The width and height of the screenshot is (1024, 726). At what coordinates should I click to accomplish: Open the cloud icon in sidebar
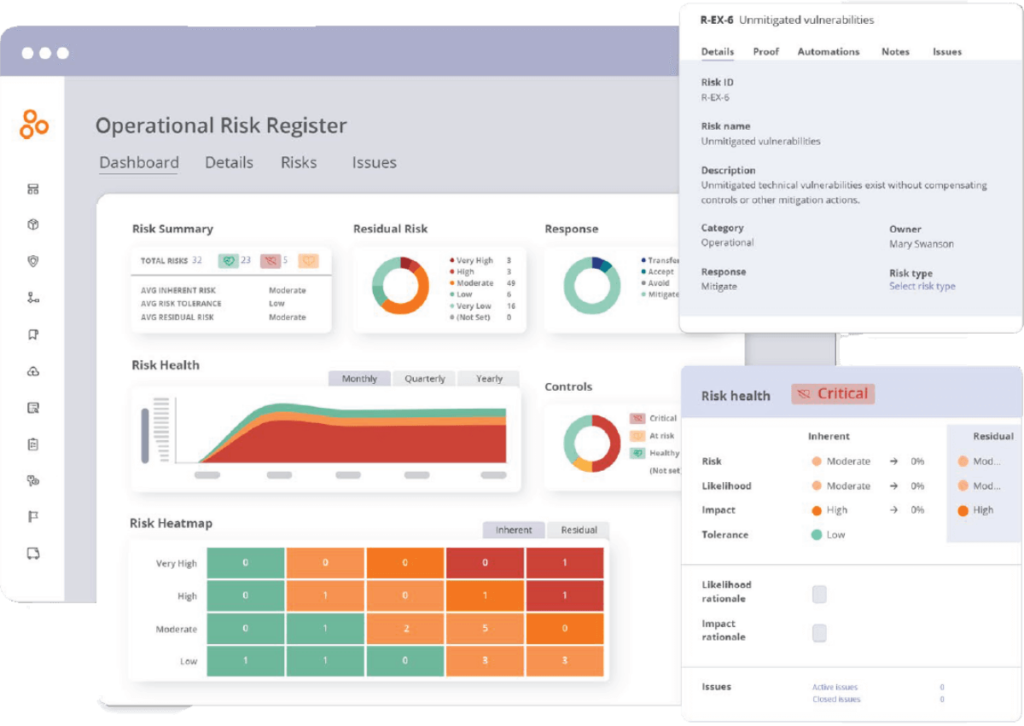click(33, 371)
